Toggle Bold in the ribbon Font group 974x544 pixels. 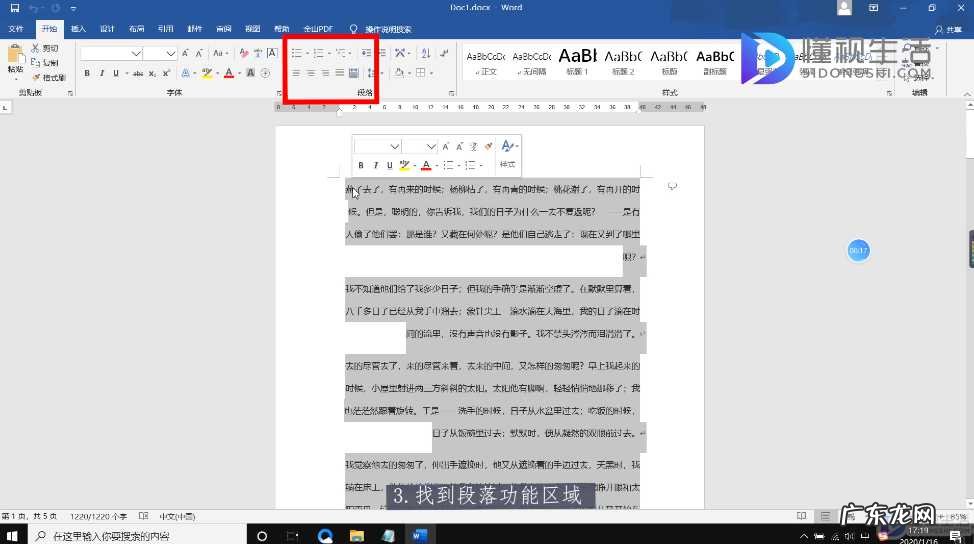coord(87,73)
